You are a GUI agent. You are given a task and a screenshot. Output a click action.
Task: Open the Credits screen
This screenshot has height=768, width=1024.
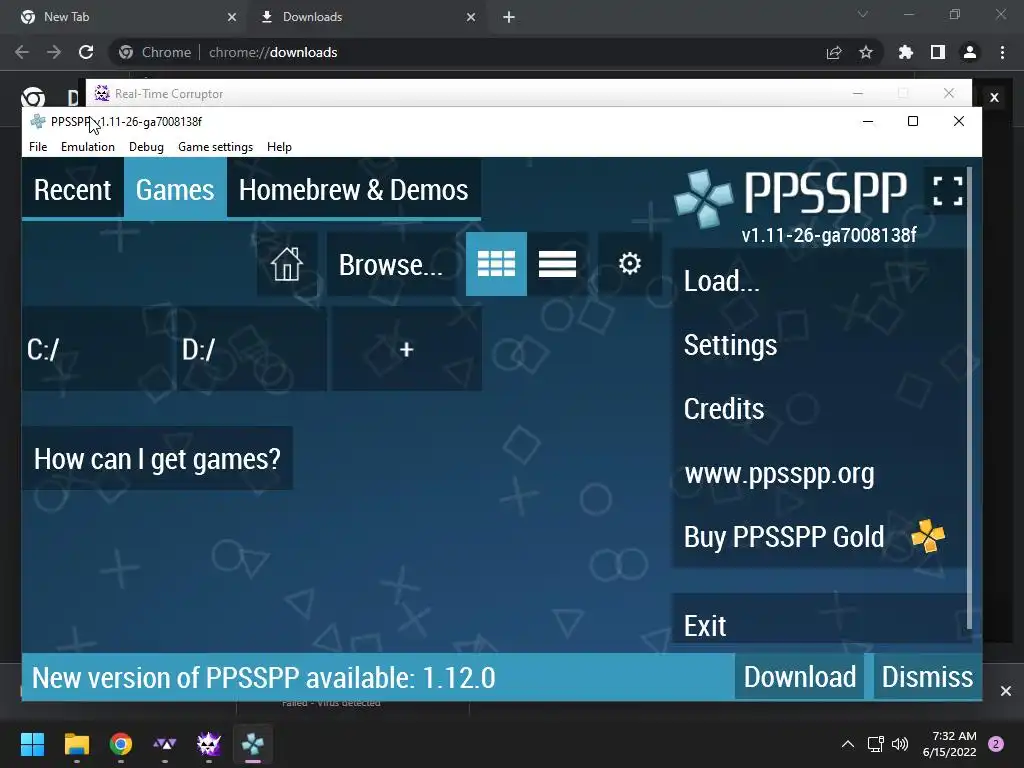click(820, 409)
